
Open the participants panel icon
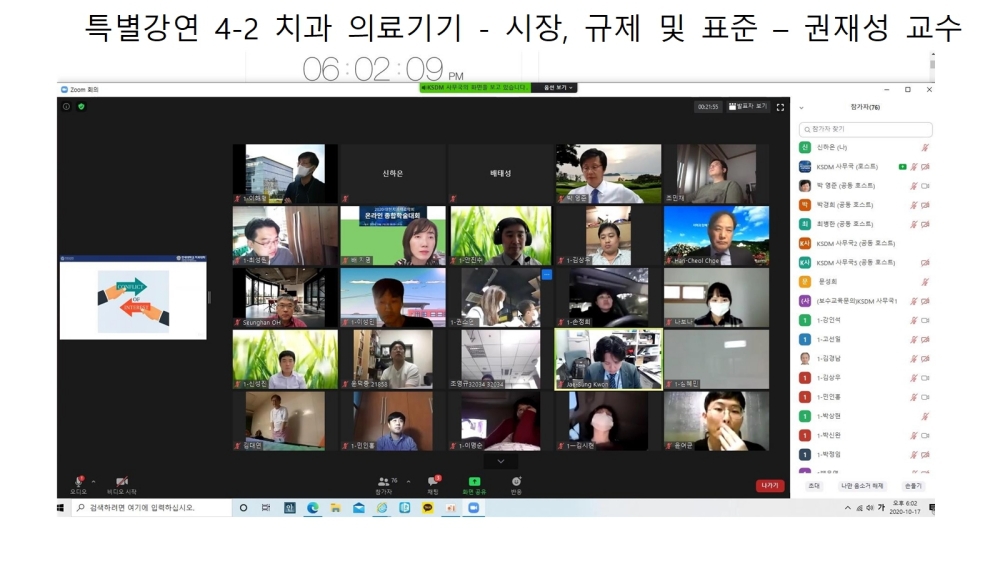point(384,481)
